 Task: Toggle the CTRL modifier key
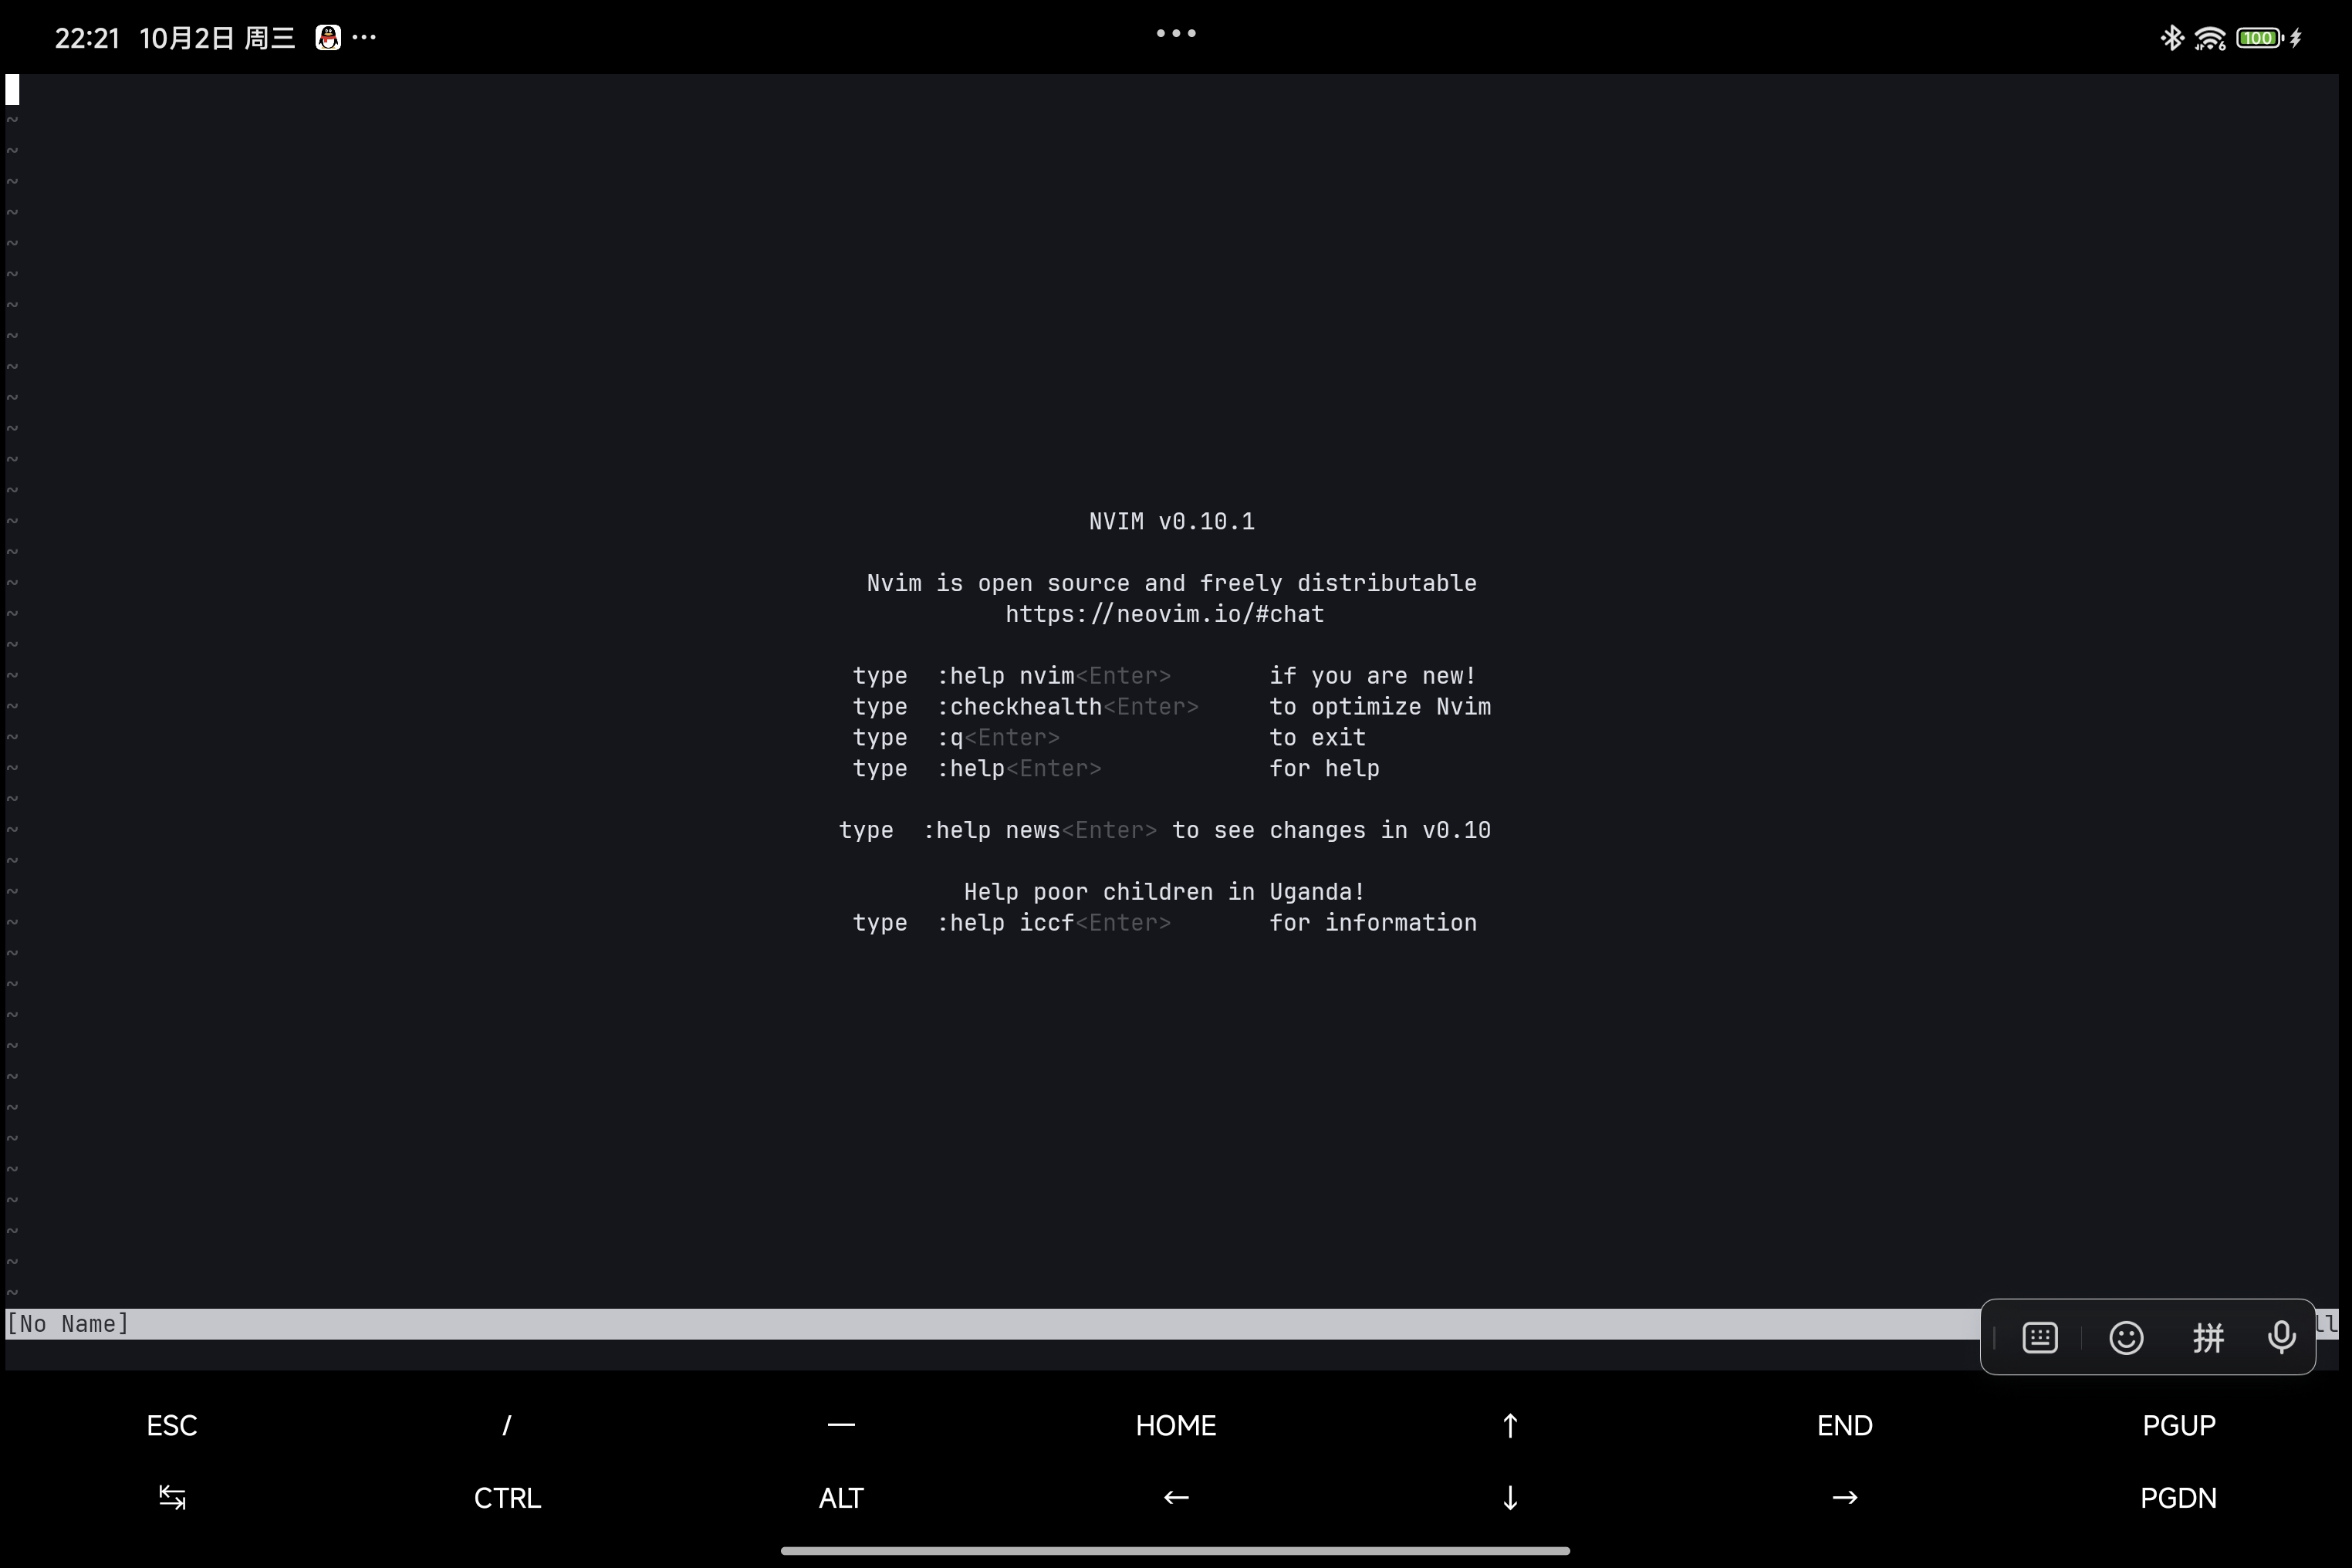[507, 1497]
